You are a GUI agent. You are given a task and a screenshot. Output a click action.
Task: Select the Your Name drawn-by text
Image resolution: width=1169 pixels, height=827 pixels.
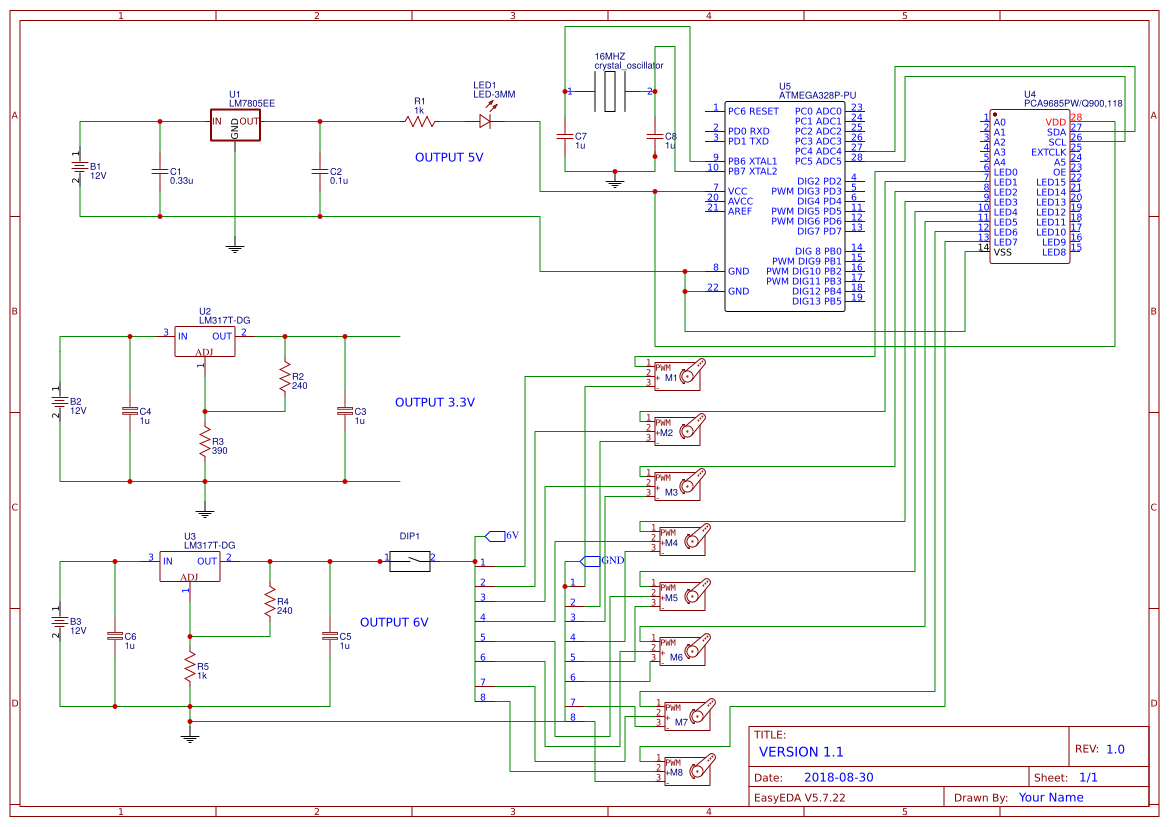[x=1051, y=797]
